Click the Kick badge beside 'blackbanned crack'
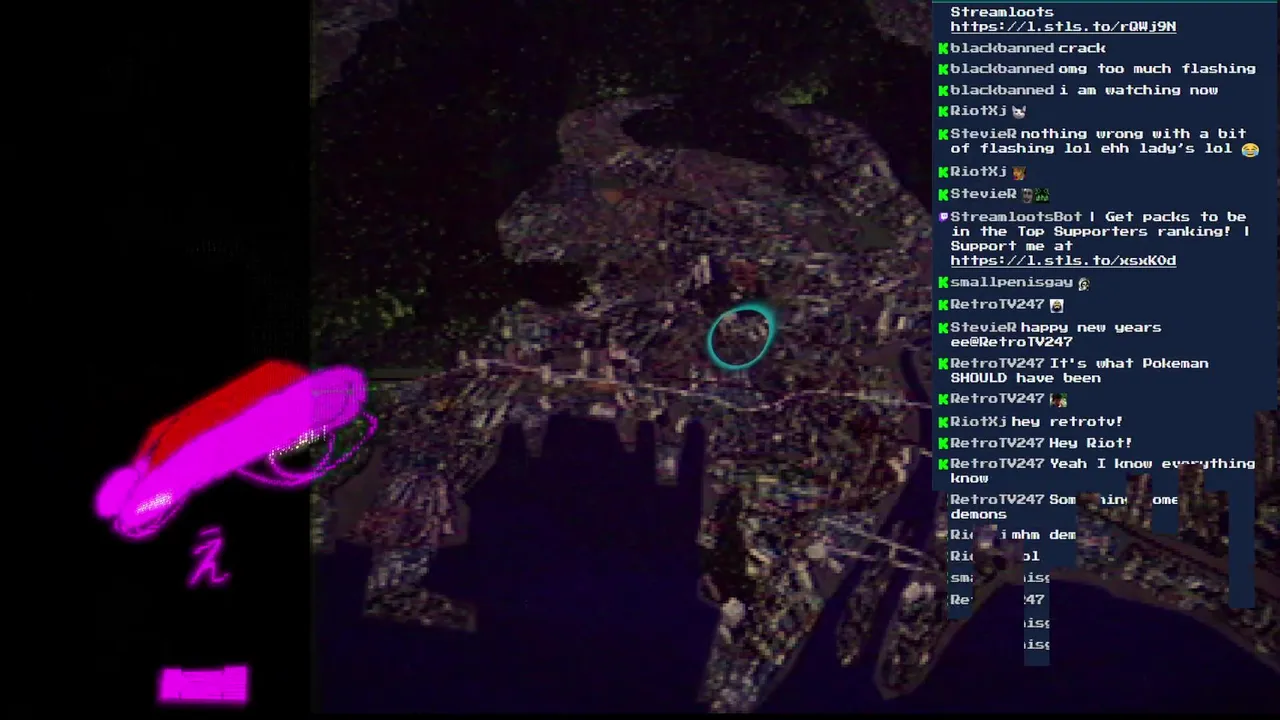 942,49
